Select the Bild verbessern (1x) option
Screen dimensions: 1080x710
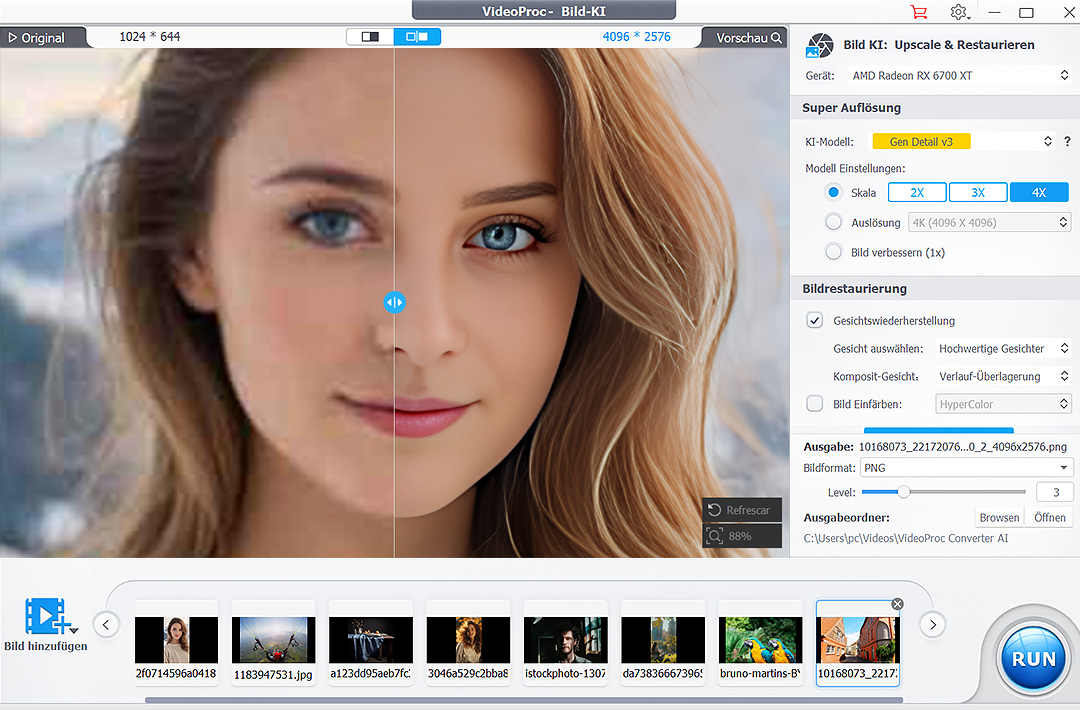click(x=833, y=253)
